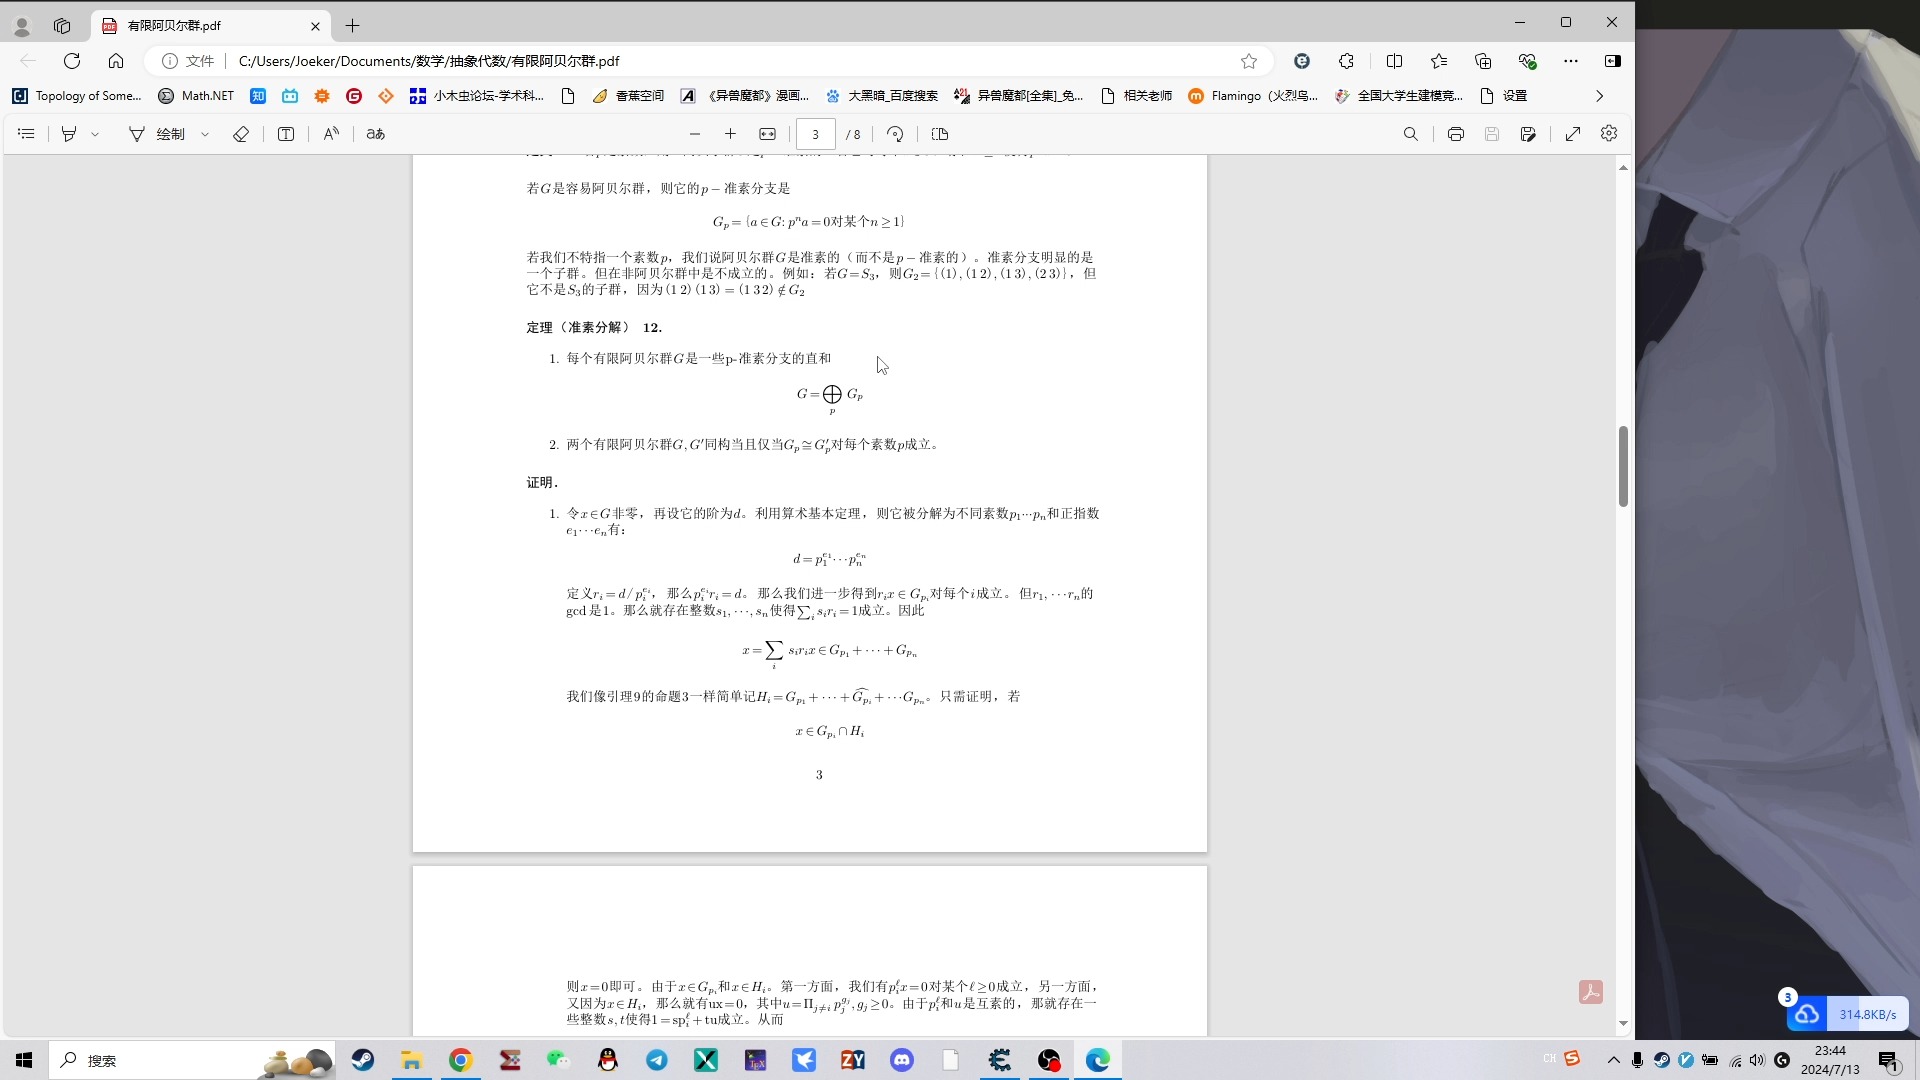Start Read Aloud from PDF toolbar
1920x1080 pixels.
(x=331, y=134)
